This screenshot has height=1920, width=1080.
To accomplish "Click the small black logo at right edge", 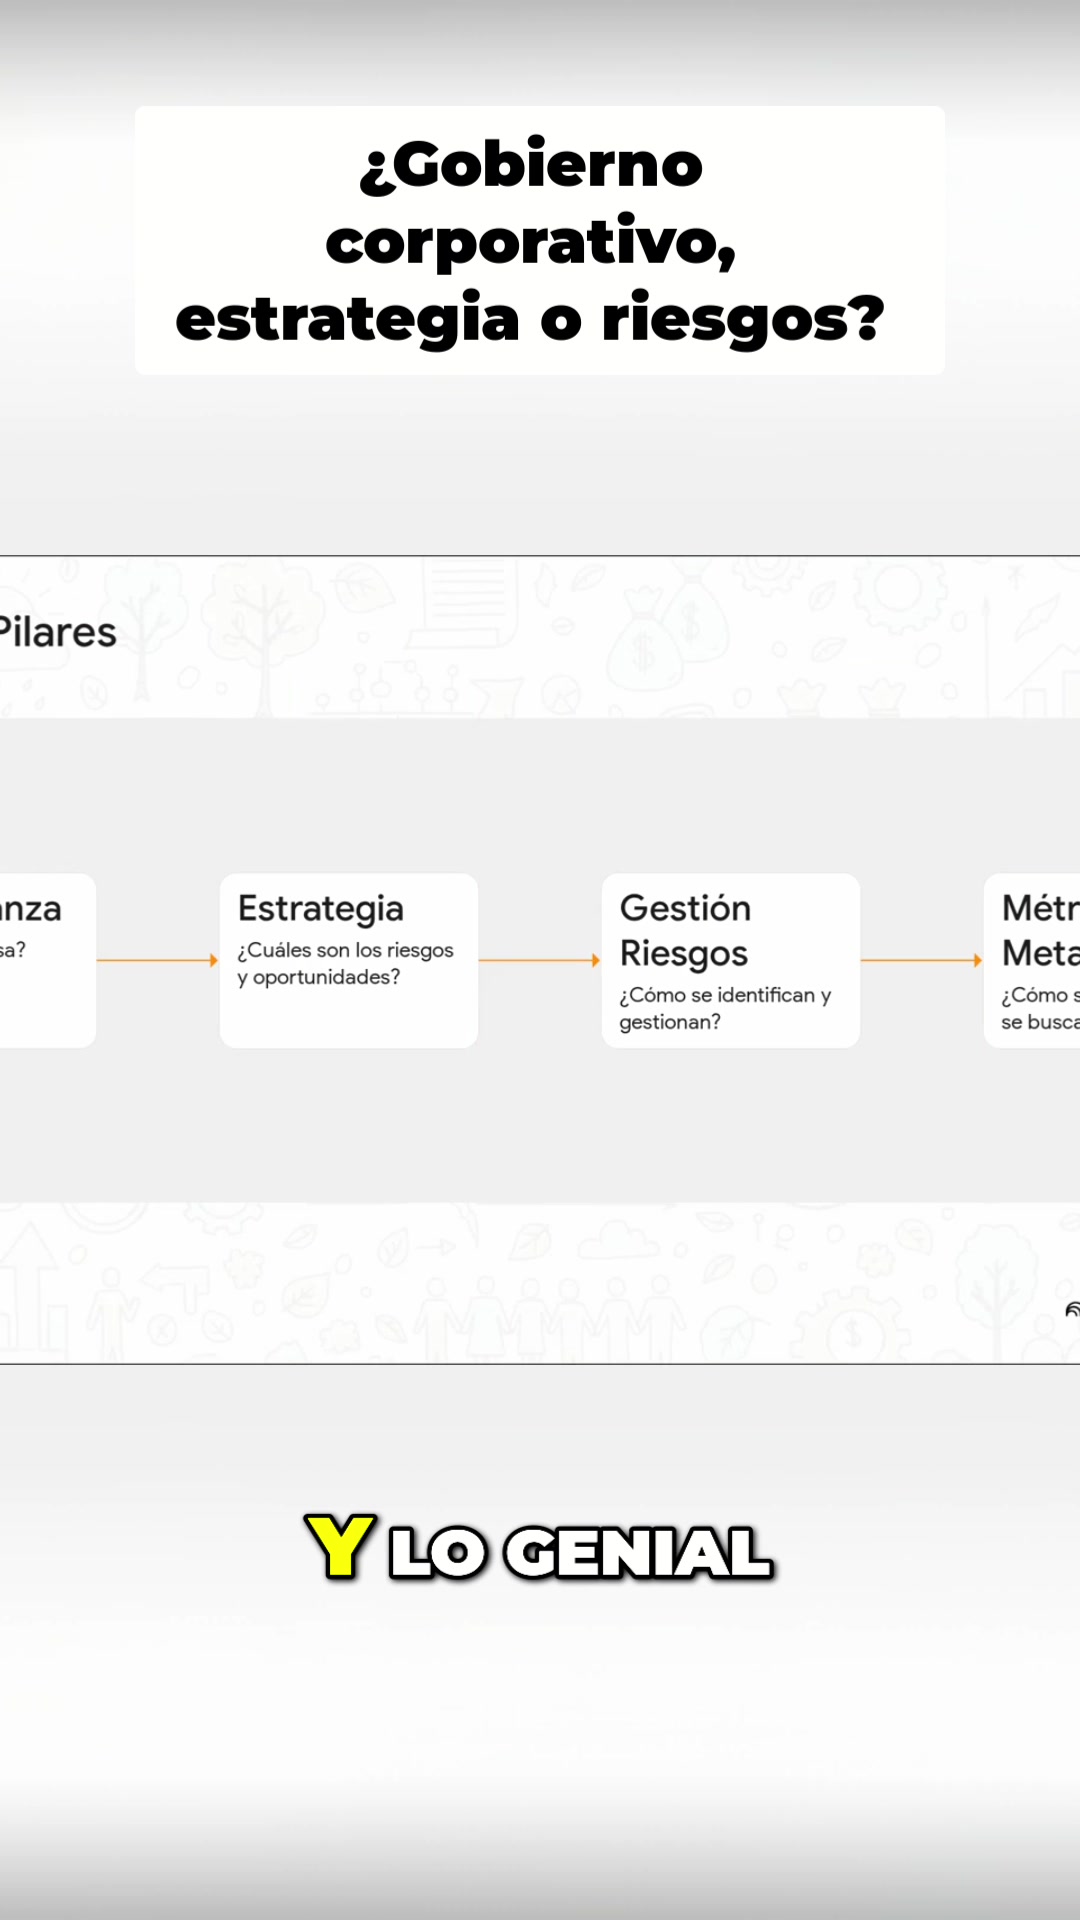I will click(1072, 1309).
